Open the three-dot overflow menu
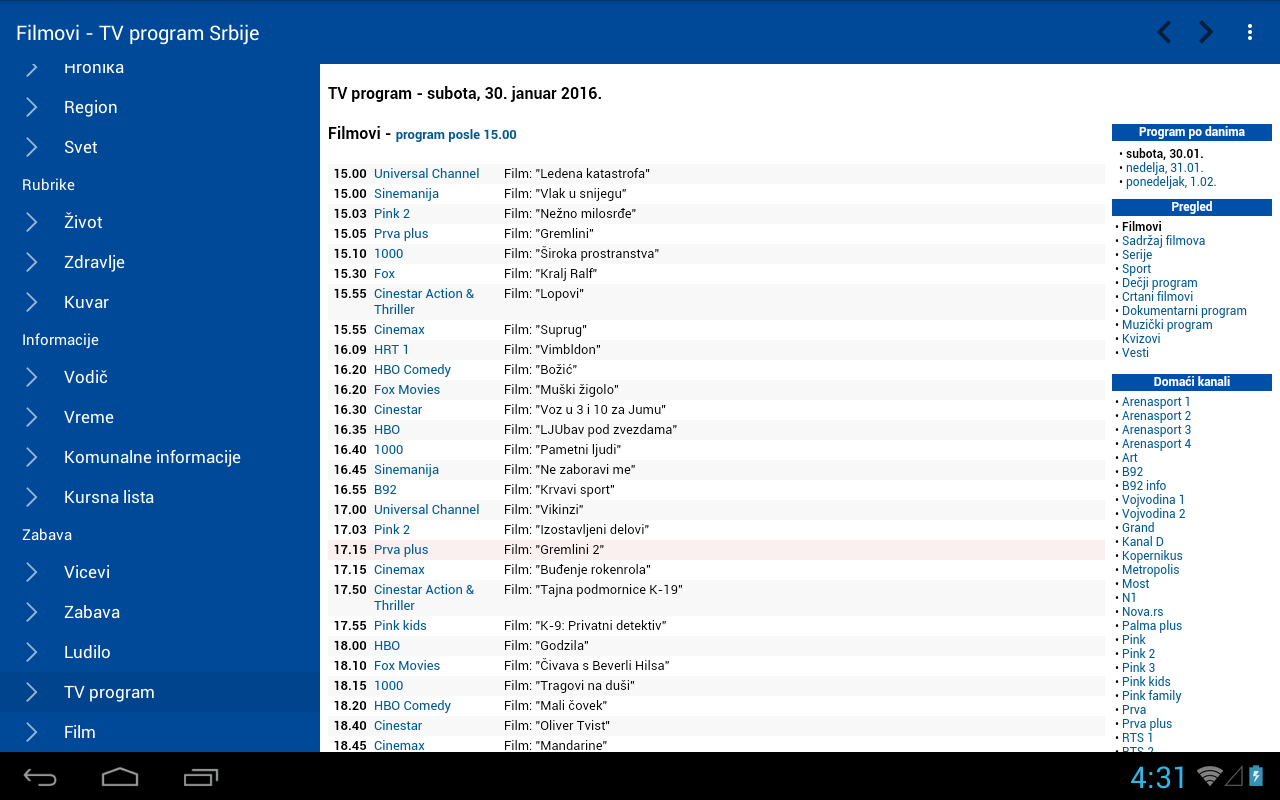 [1250, 32]
